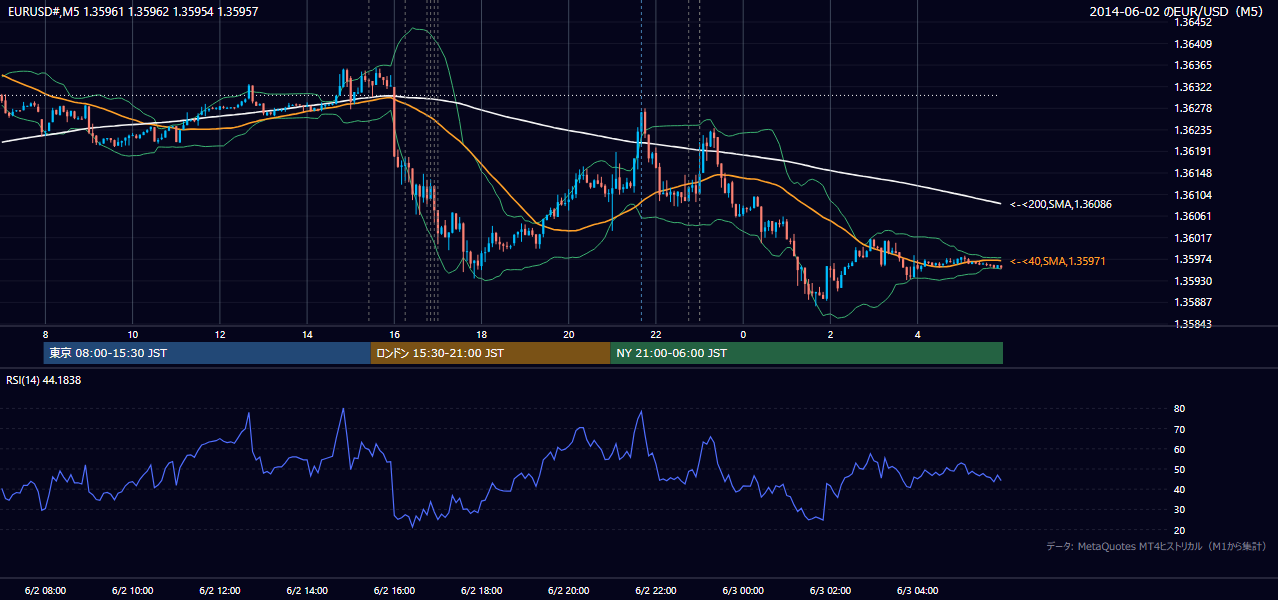Click price axis value 1.36452

click(x=1193, y=22)
